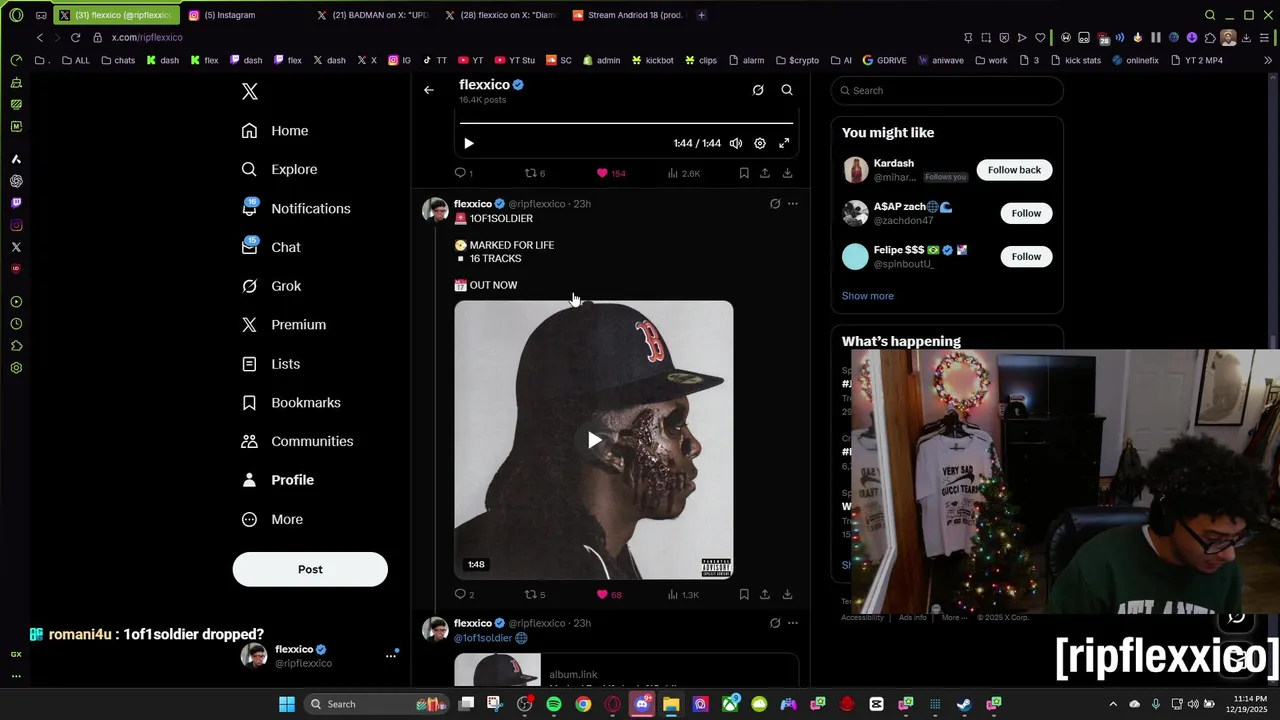The width and height of the screenshot is (1280, 720).
Task: Open the GDRIVE bookmark
Action: click(884, 60)
